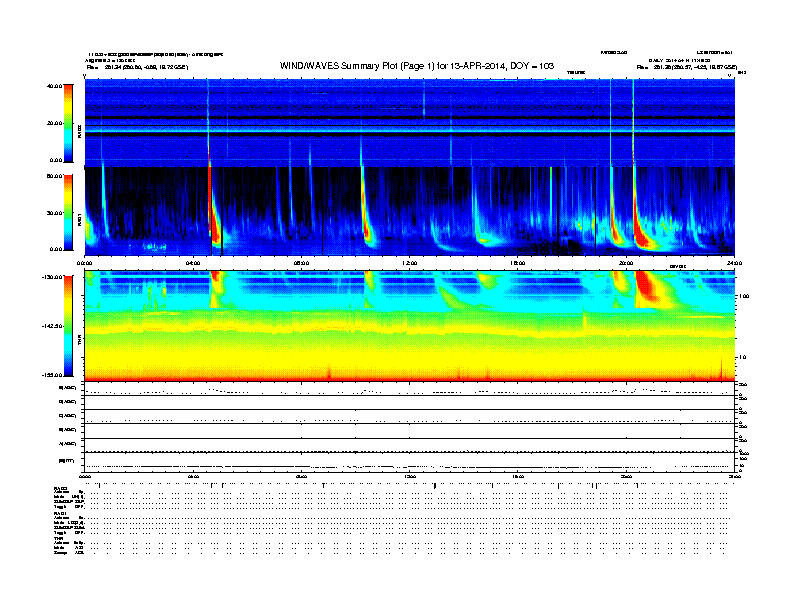Click the RAD1 vertical axis label

click(x=79, y=219)
